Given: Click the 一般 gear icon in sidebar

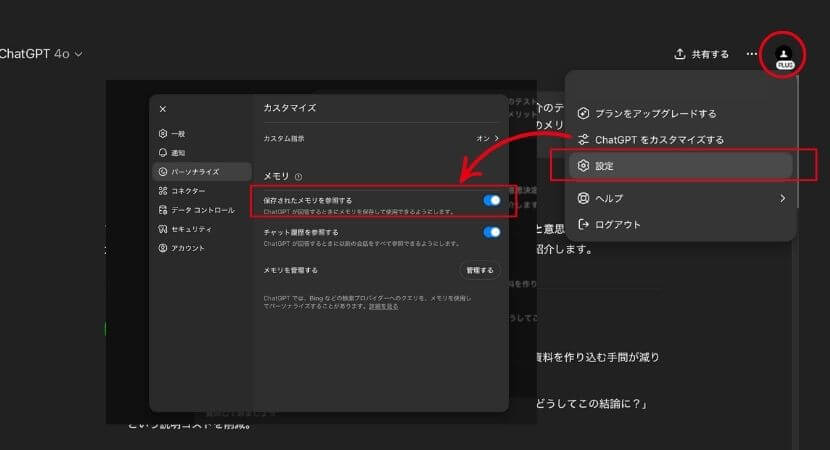Looking at the screenshot, I should [163, 133].
